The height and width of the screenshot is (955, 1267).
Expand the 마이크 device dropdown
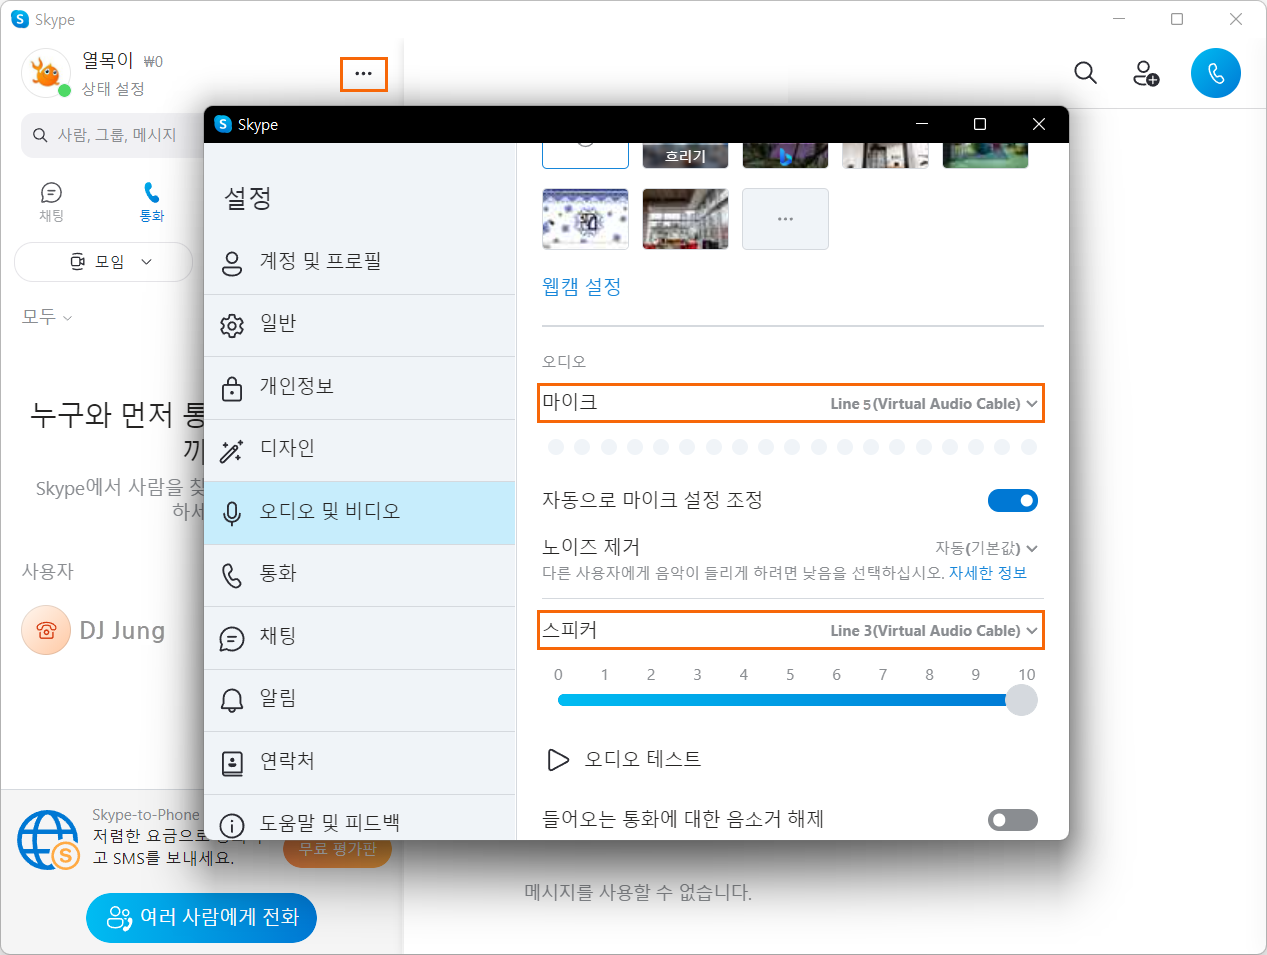[x=791, y=403]
